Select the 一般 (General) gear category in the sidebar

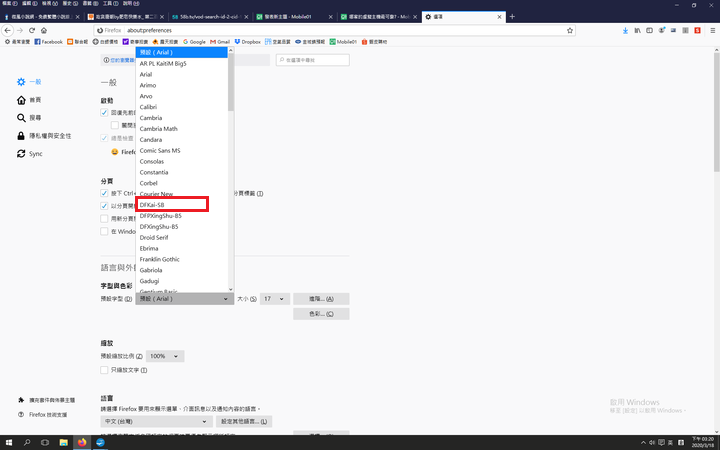29,82
